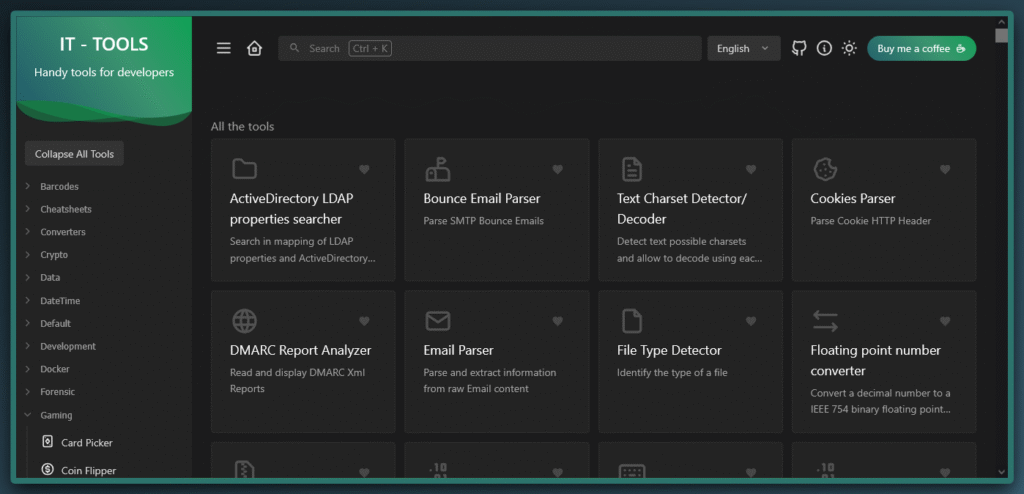The image size is (1024, 494).
Task: Favorite ActiveDirectory LDAP properties searcher heart
Action: pos(364,169)
